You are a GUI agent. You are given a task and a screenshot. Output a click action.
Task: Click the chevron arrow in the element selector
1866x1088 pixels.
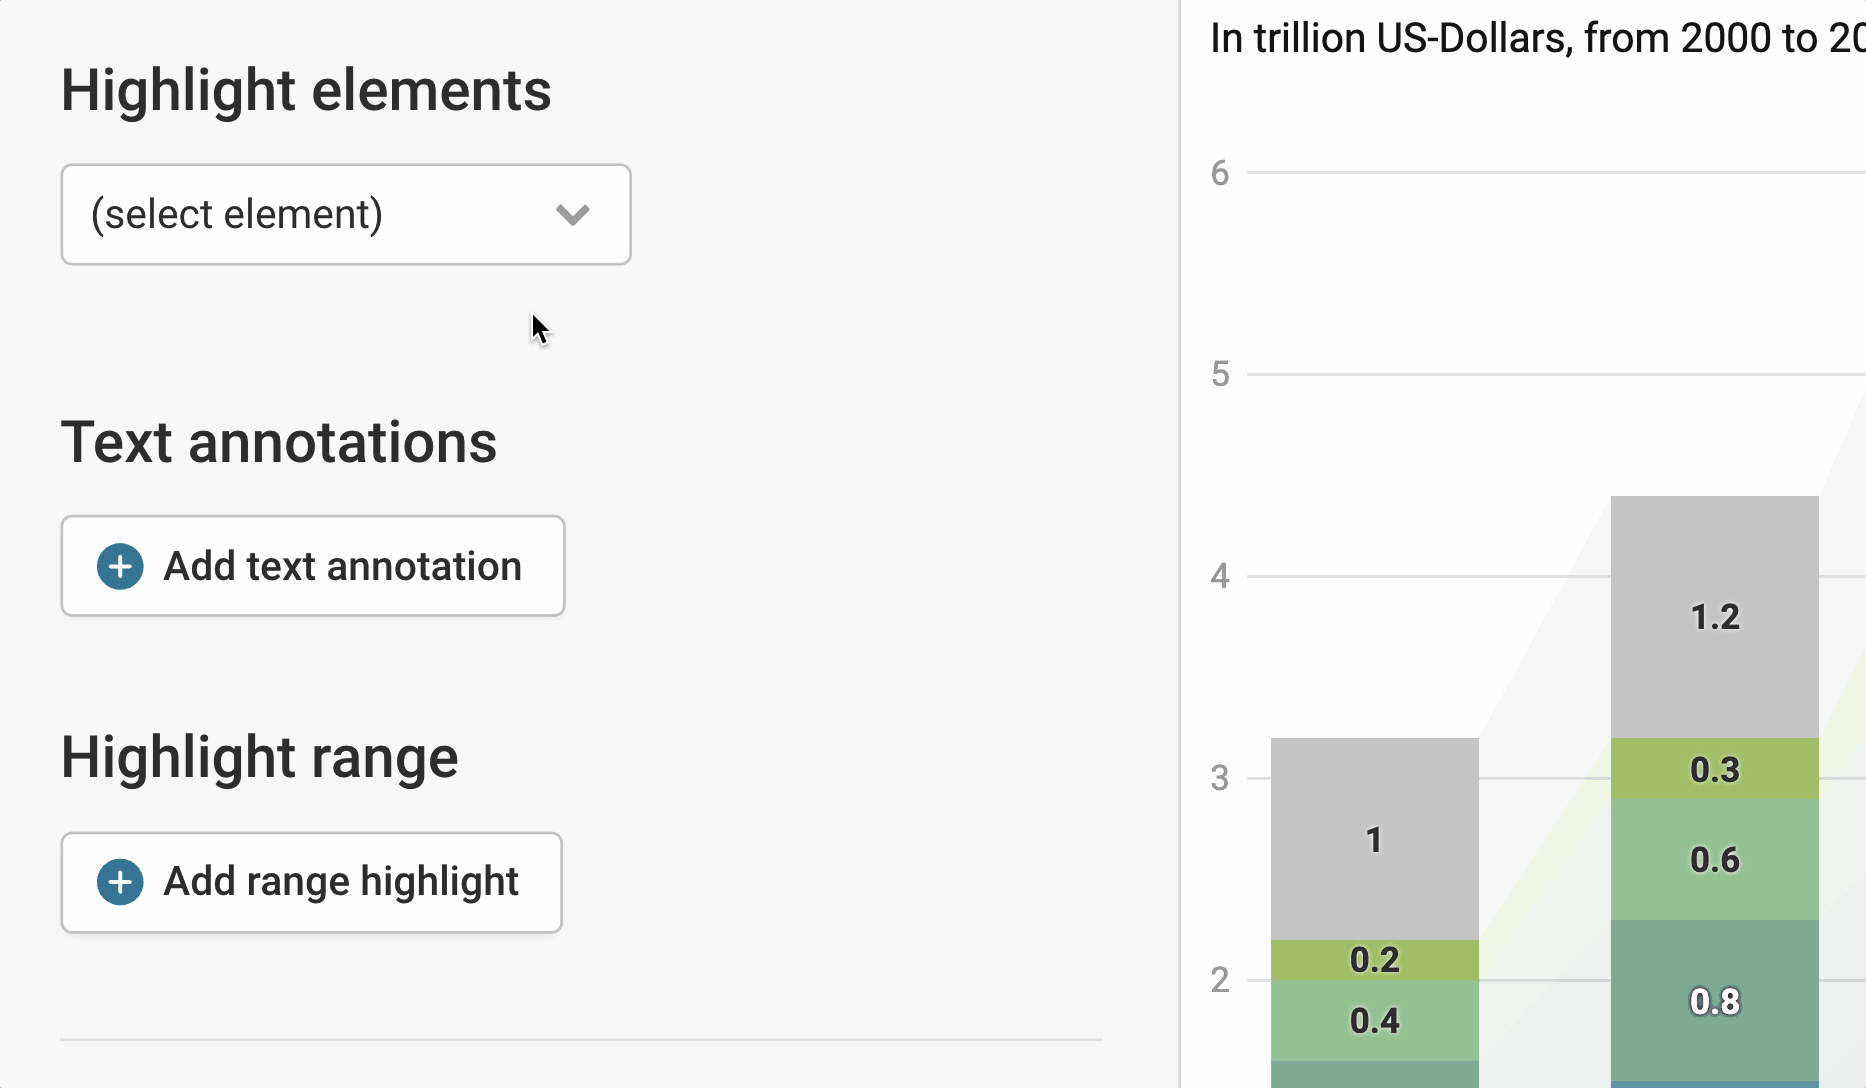tap(573, 214)
